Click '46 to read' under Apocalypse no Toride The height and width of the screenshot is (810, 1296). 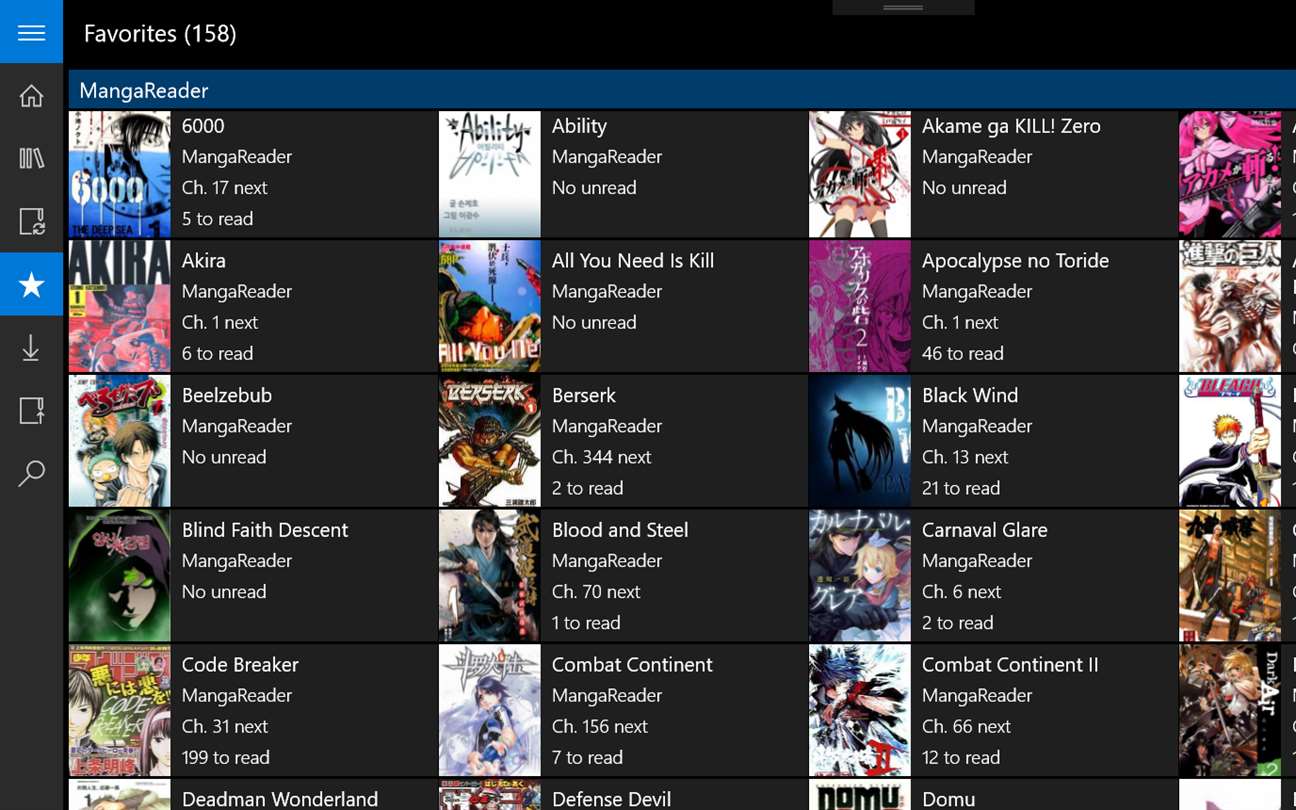click(962, 353)
